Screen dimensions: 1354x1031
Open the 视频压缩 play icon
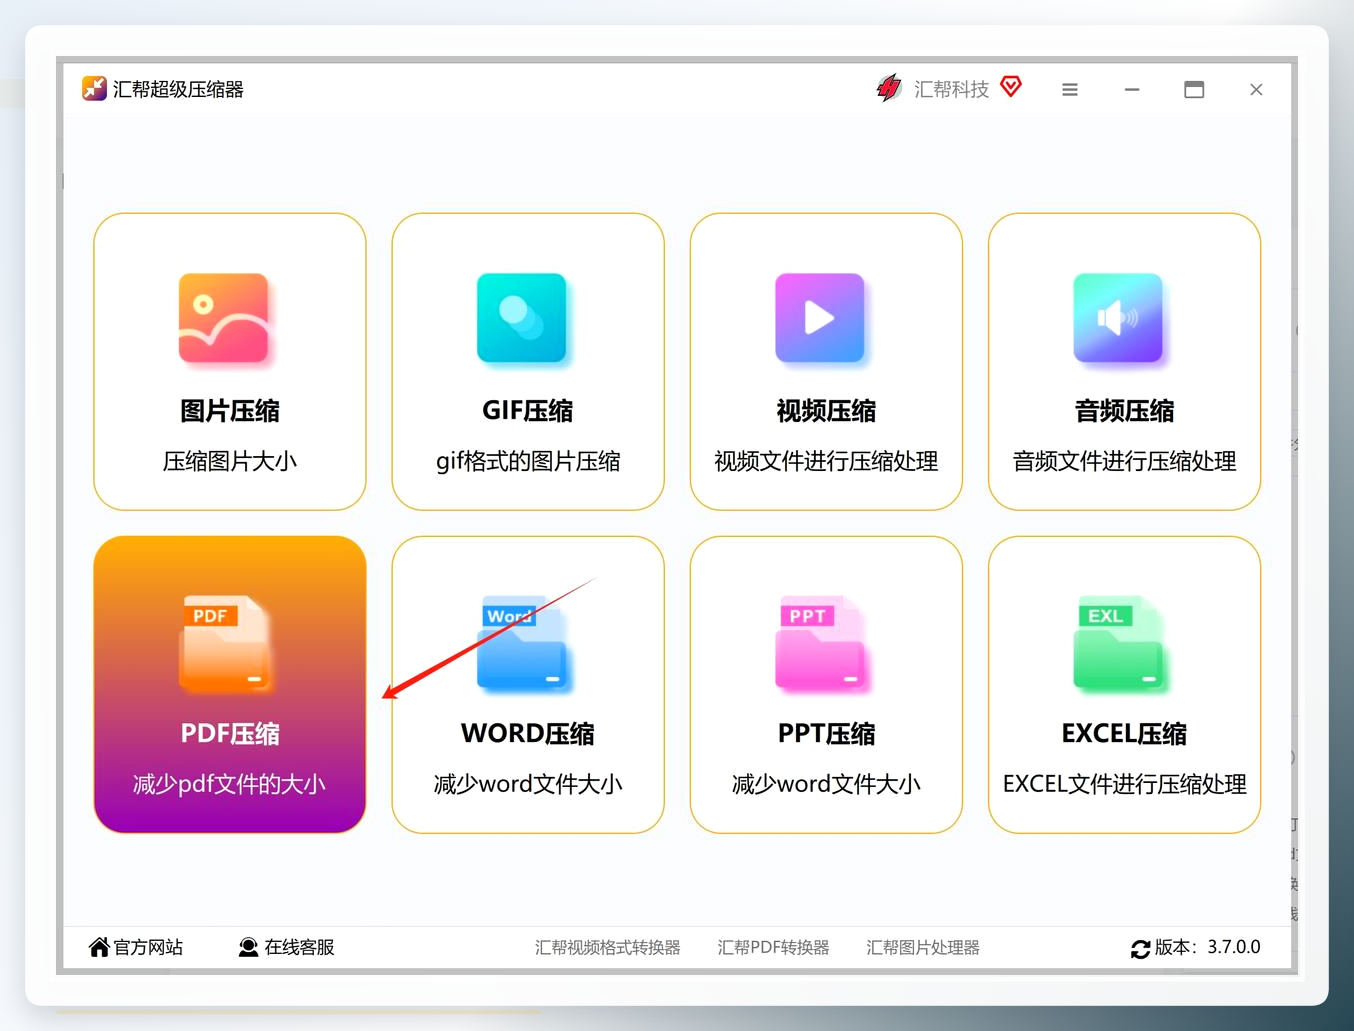[x=820, y=319]
